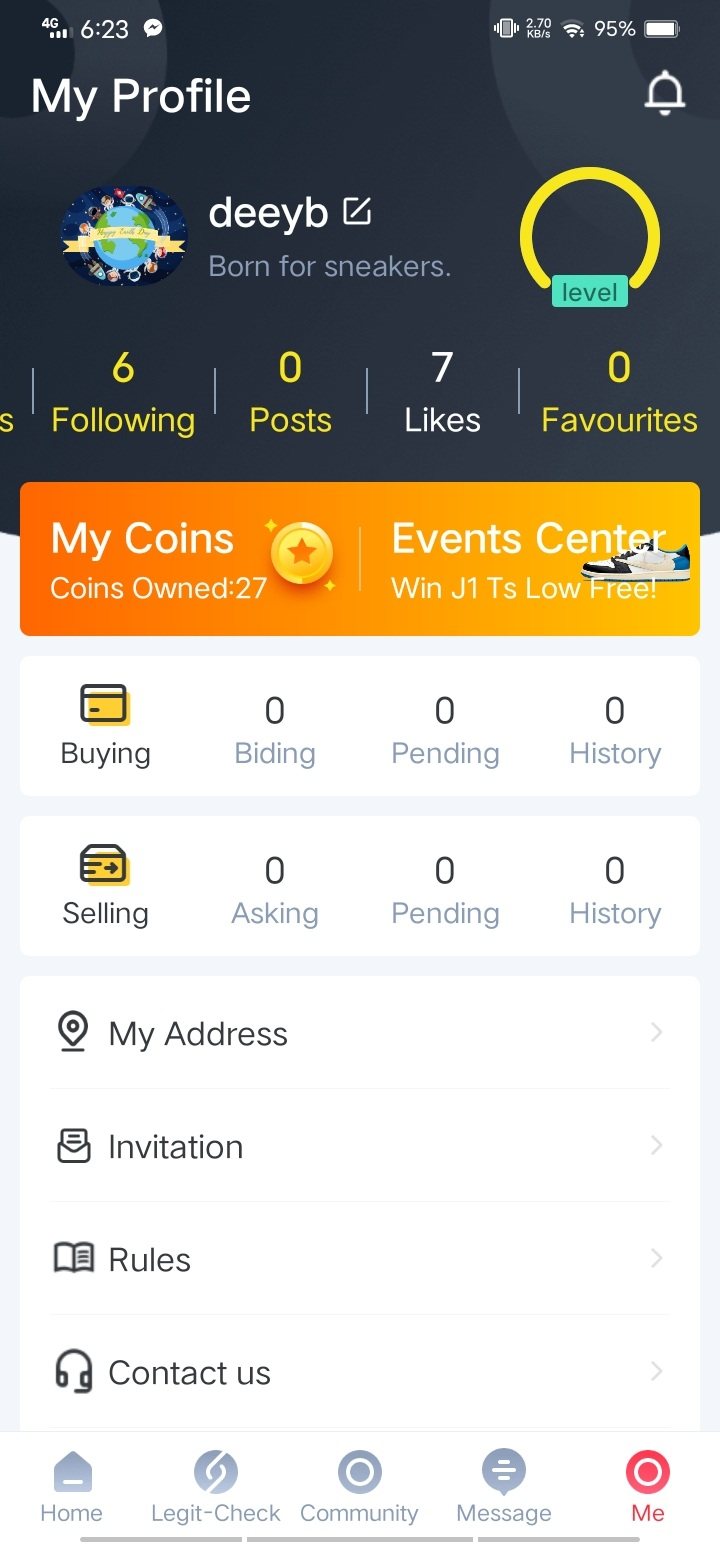Open the deeyb profile avatar picture
The width and height of the screenshot is (720, 1544).
[x=124, y=236]
